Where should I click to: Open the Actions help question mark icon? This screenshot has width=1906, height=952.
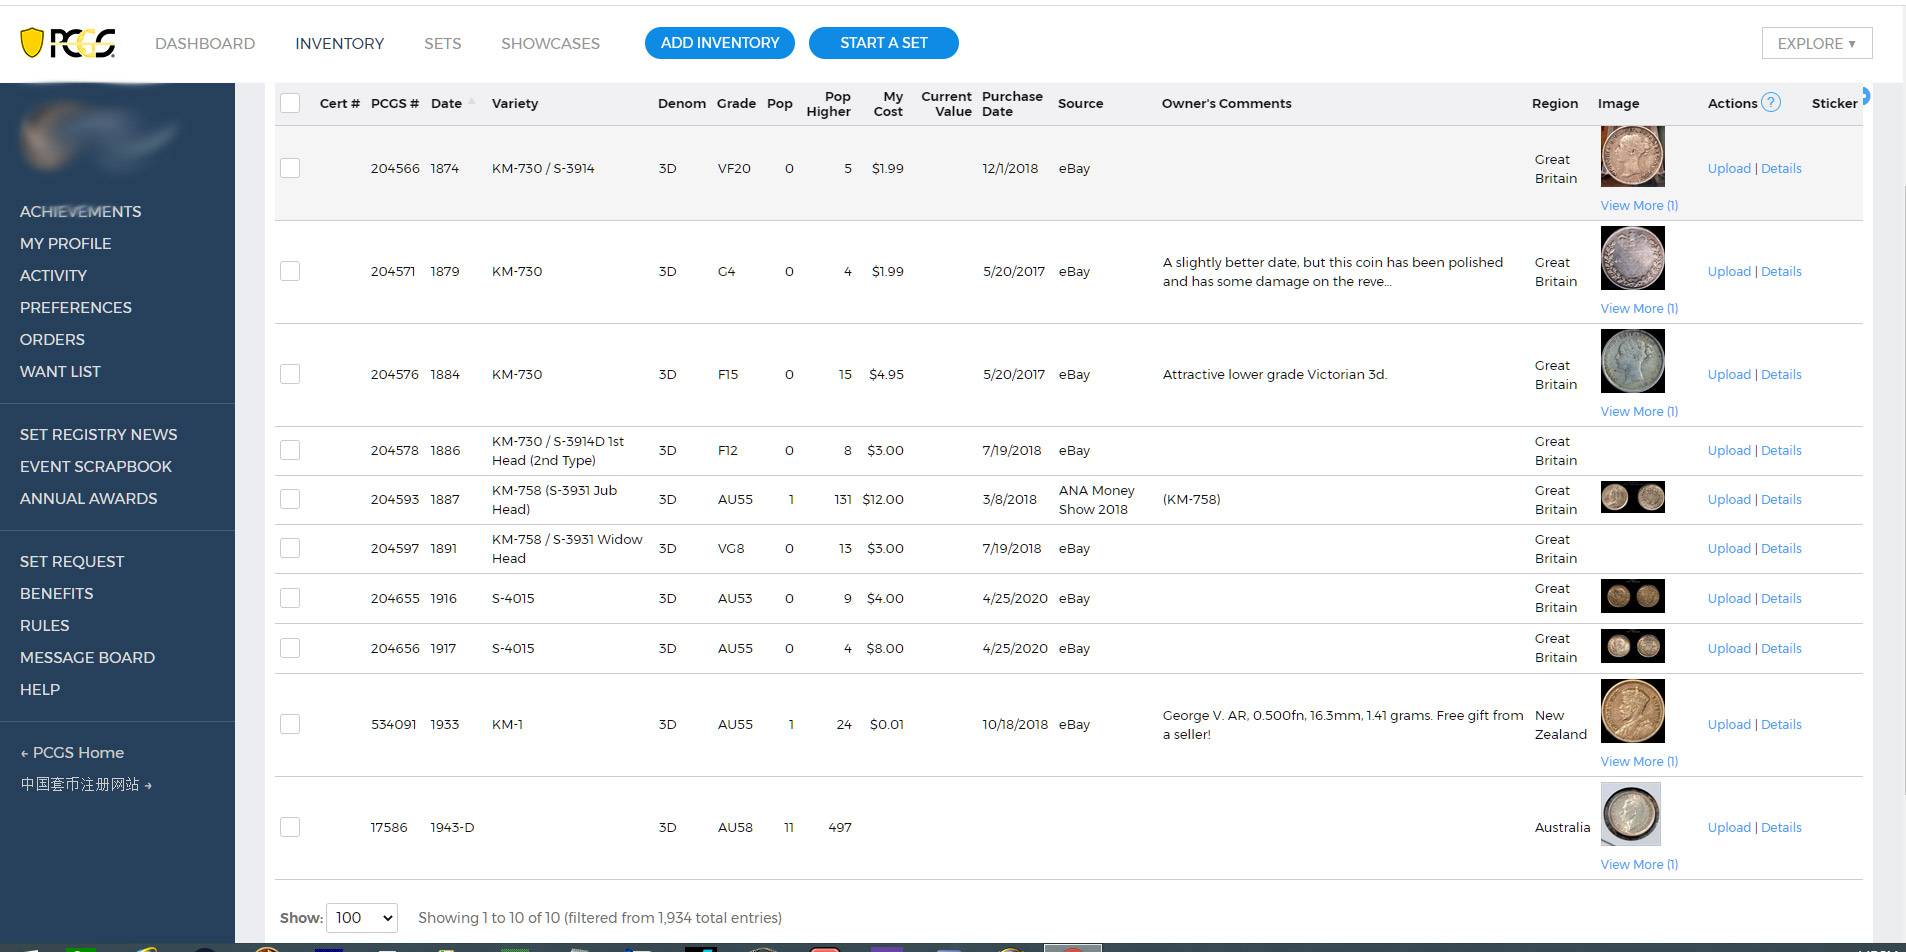point(1771,102)
